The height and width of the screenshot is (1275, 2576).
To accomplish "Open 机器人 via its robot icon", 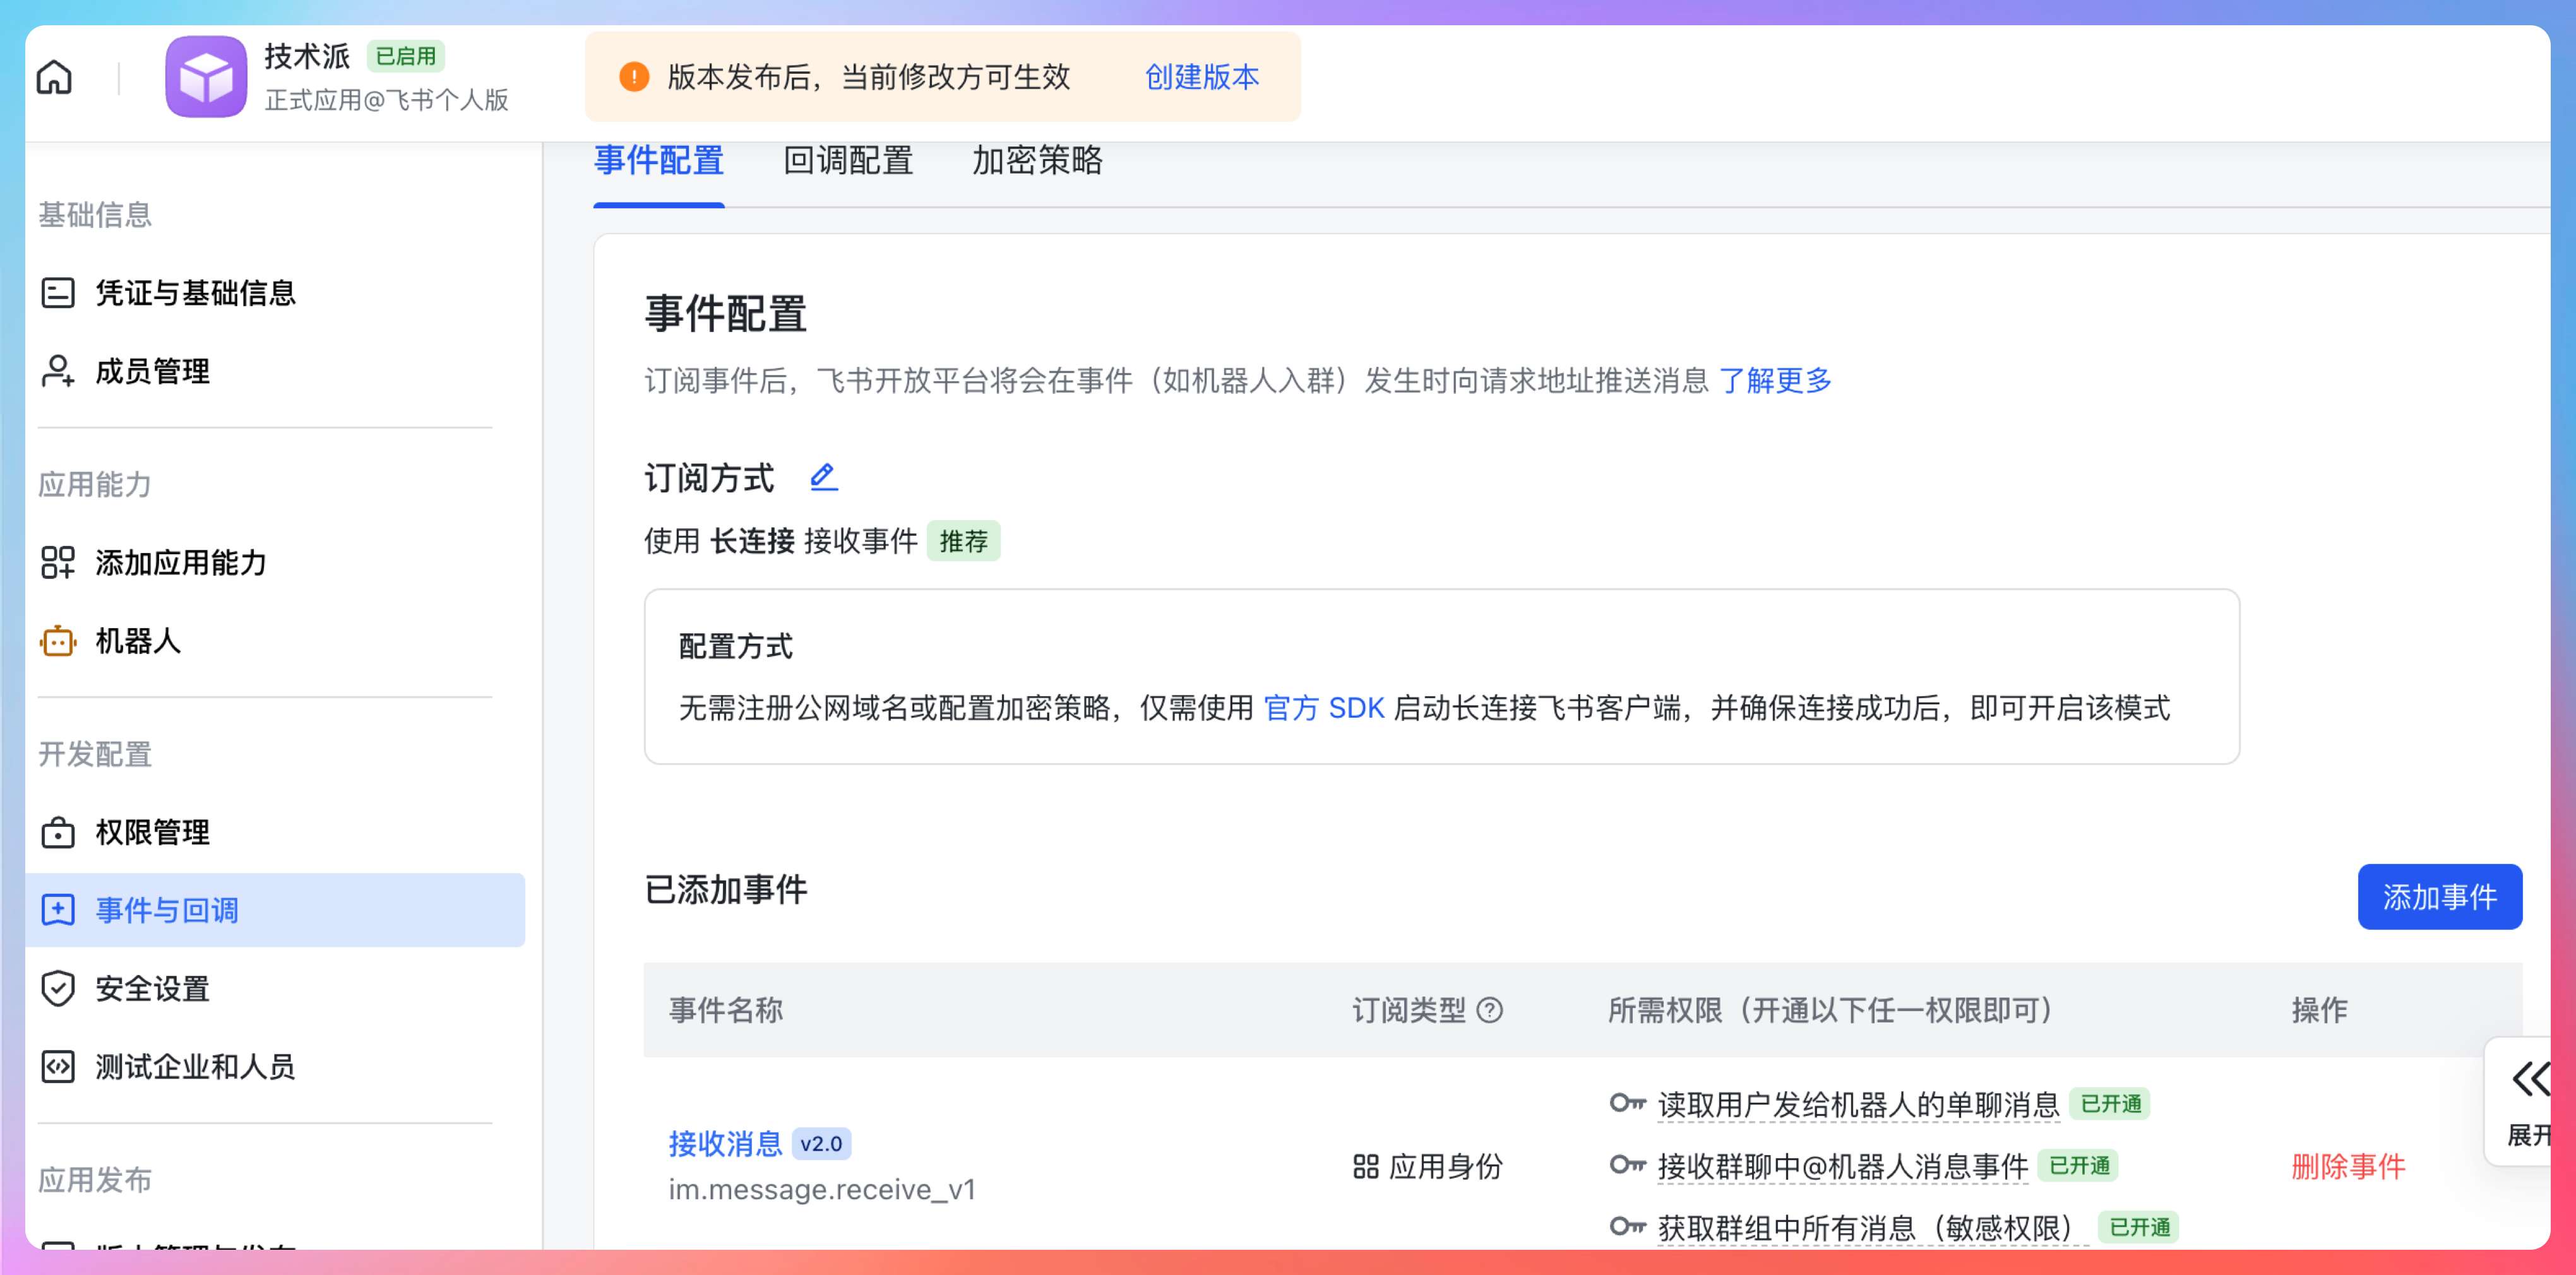I will pos(58,640).
